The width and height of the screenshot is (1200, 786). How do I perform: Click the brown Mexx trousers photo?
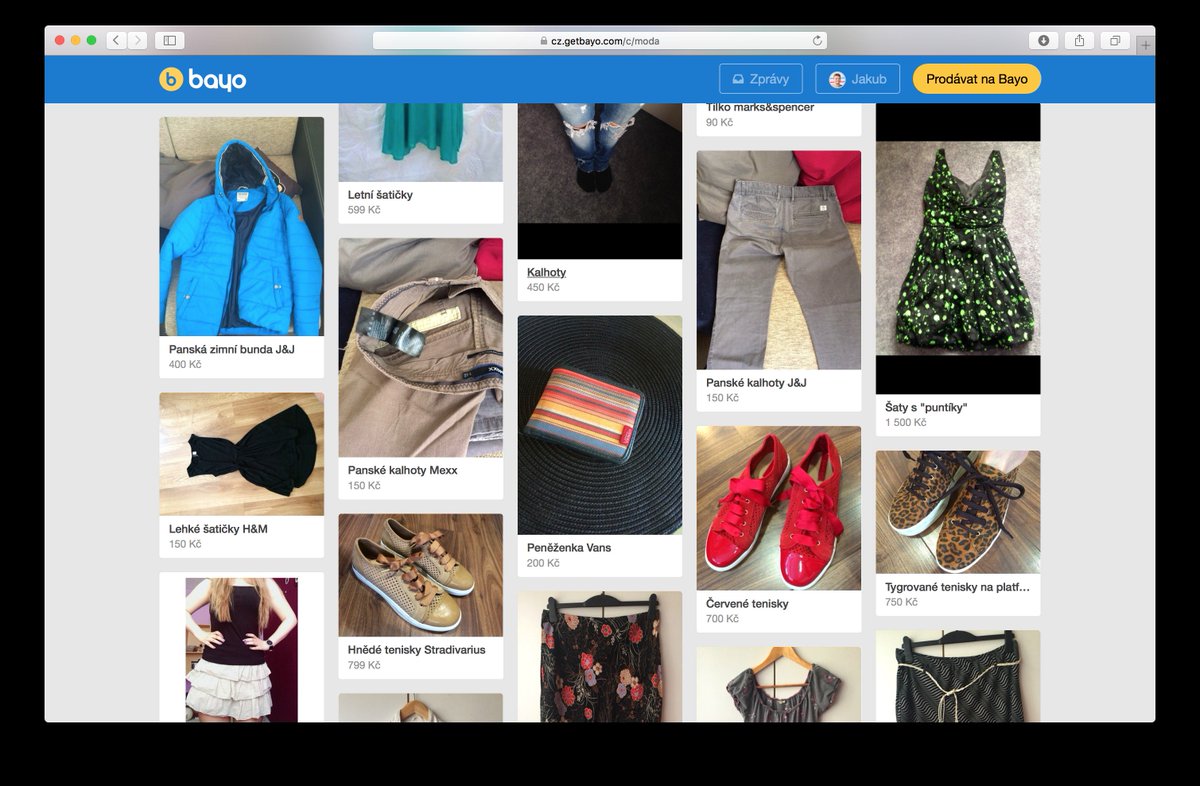[x=420, y=347]
